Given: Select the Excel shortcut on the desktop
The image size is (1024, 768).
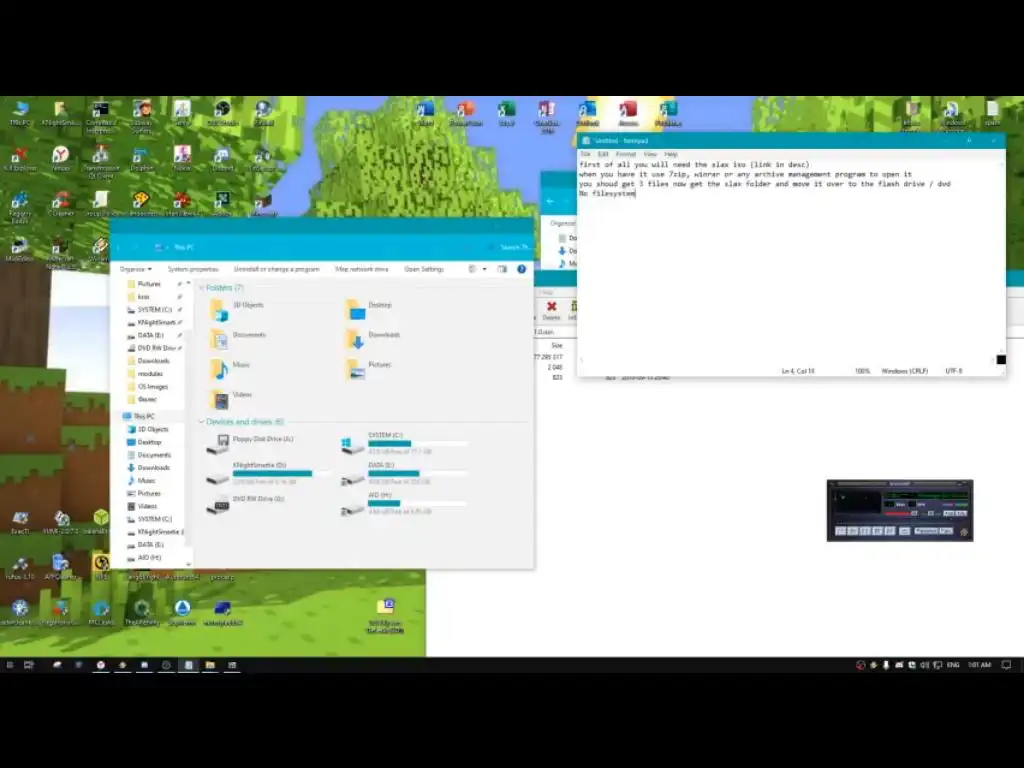Looking at the screenshot, I should click(507, 113).
